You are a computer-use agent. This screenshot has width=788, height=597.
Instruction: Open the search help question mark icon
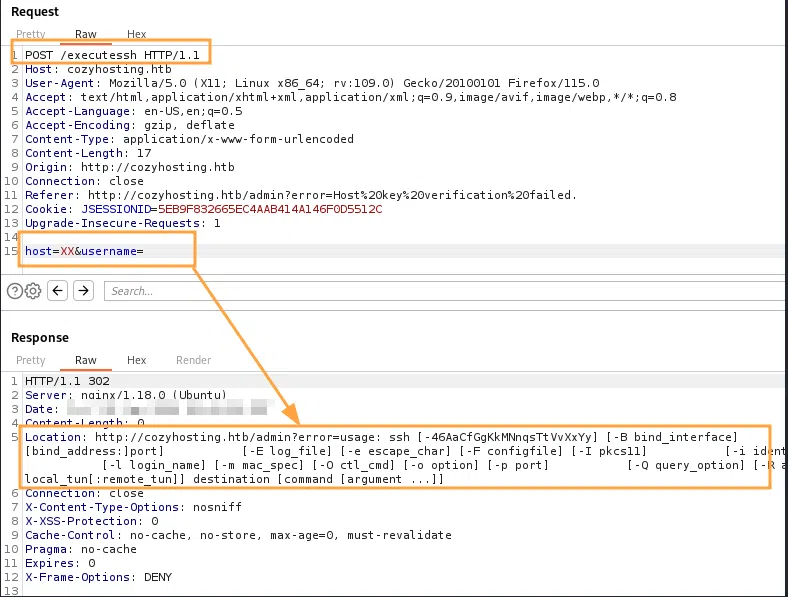click(15, 291)
